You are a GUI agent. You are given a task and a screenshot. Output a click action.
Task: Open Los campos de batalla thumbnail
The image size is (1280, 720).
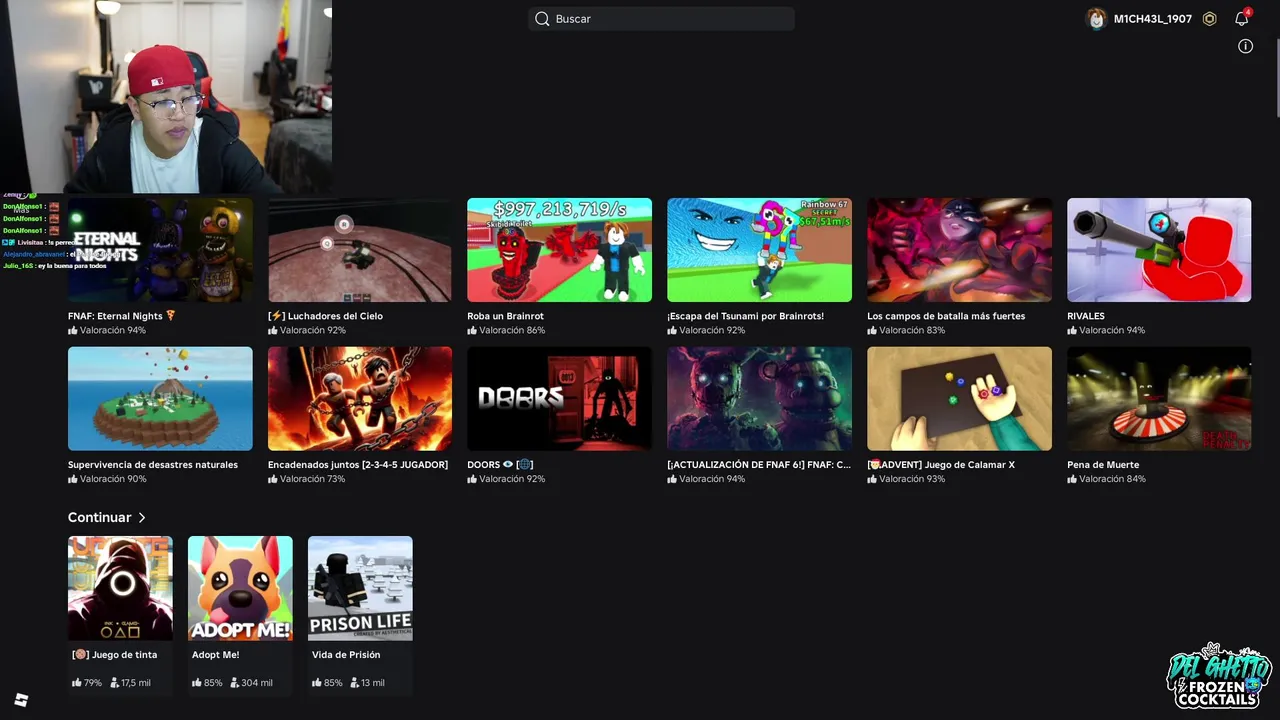click(959, 250)
